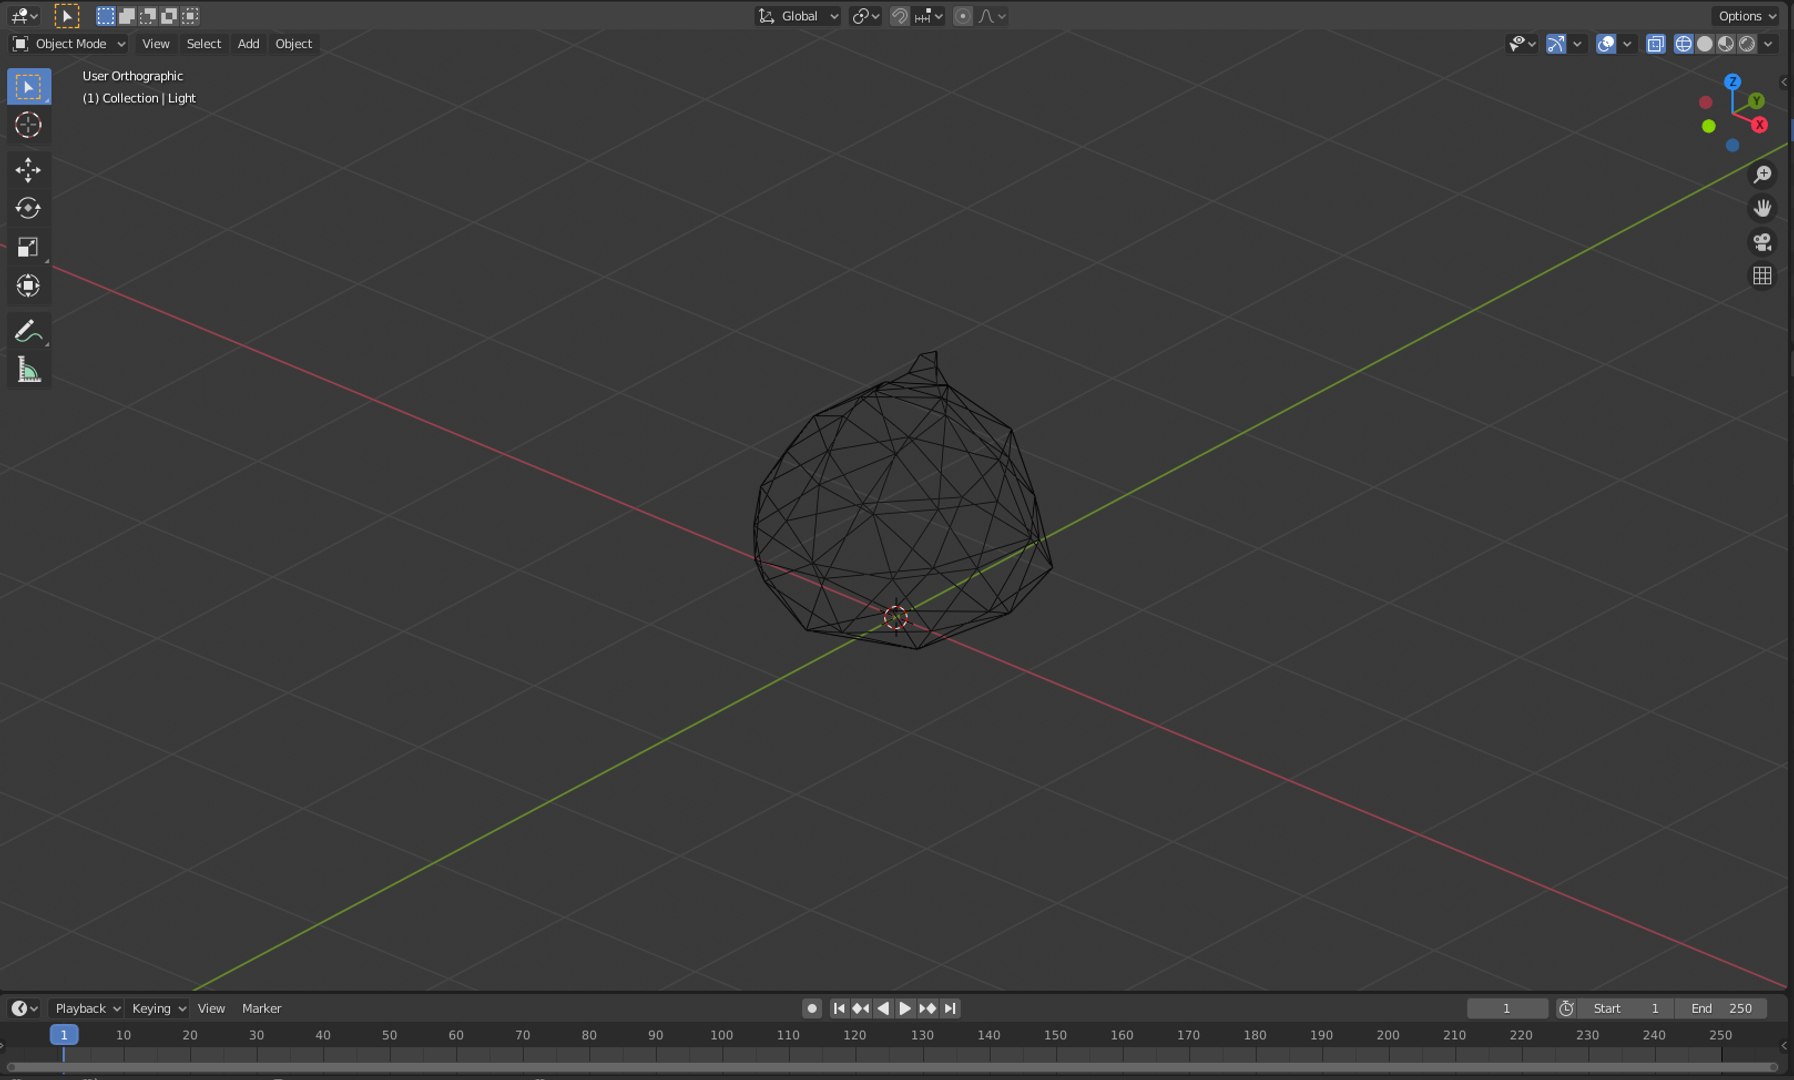Screen dimensions: 1794x1080
Task: Choose the Move tool
Action: pos(28,170)
